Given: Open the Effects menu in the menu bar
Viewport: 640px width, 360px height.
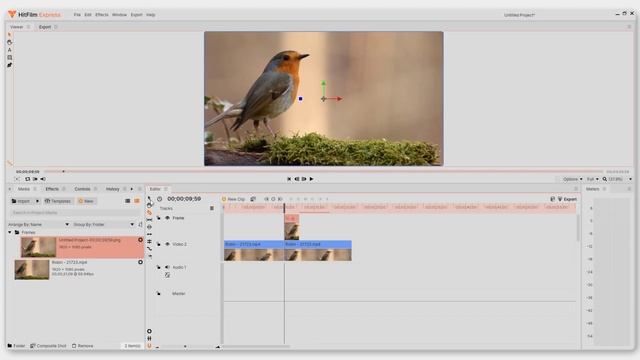Looking at the screenshot, I should coord(102,15).
